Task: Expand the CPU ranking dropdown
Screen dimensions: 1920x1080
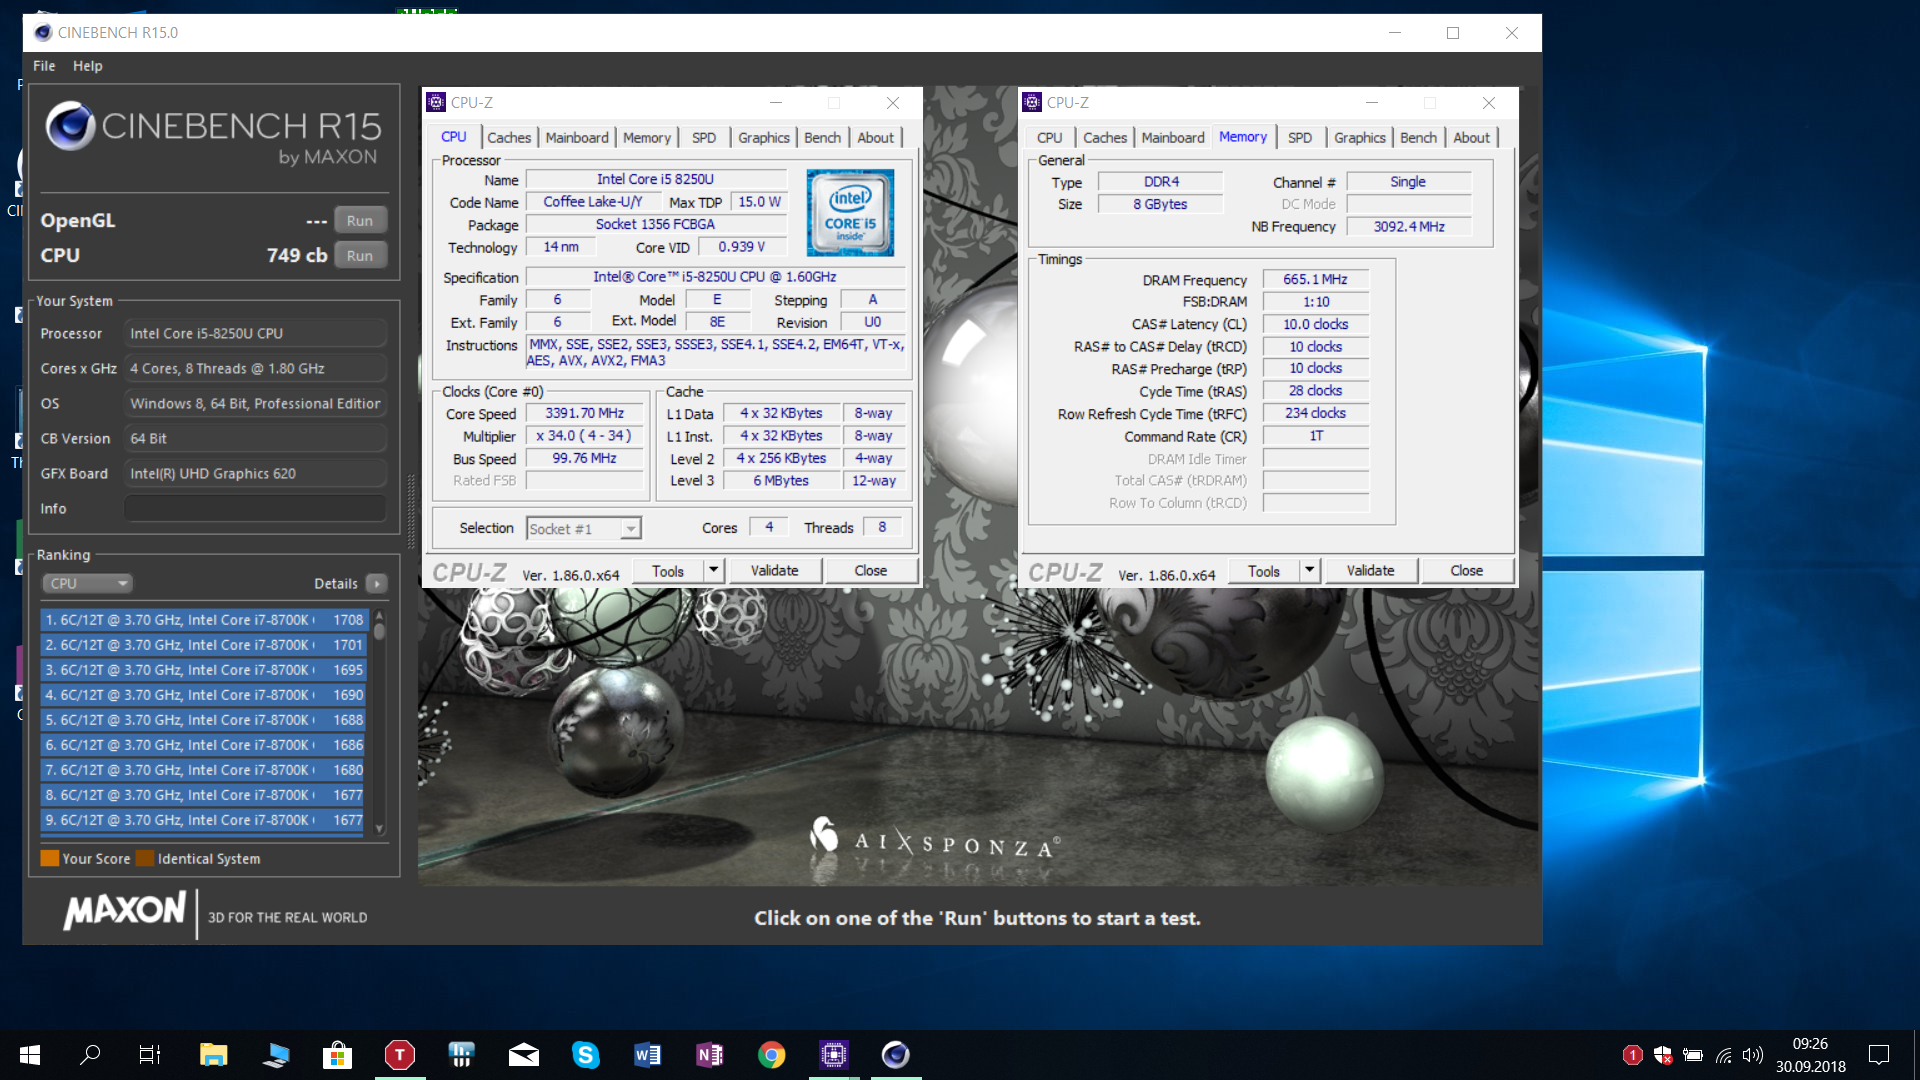Action: pyautogui.click(x=87, y=583)
